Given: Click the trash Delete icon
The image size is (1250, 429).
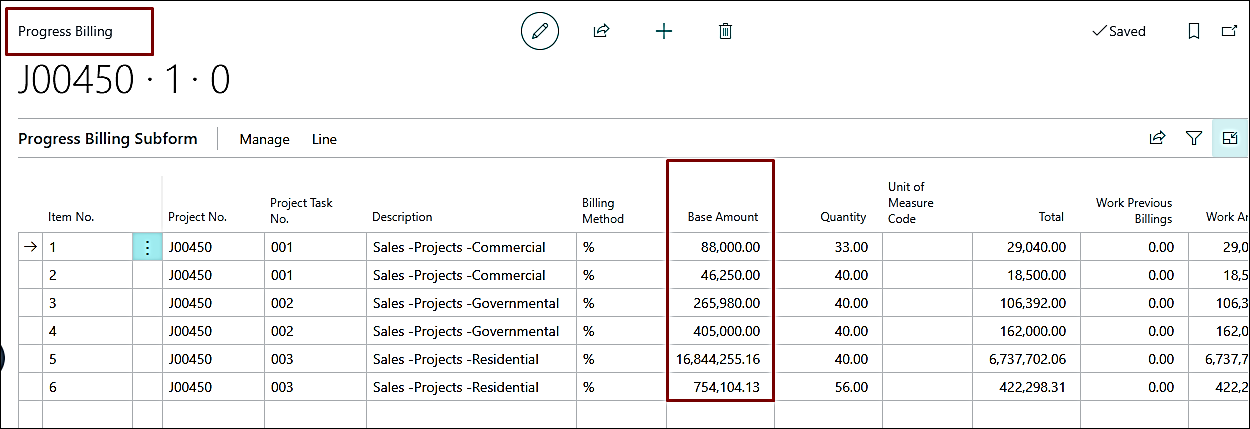Looking at the screenshot, I should 726,31.
